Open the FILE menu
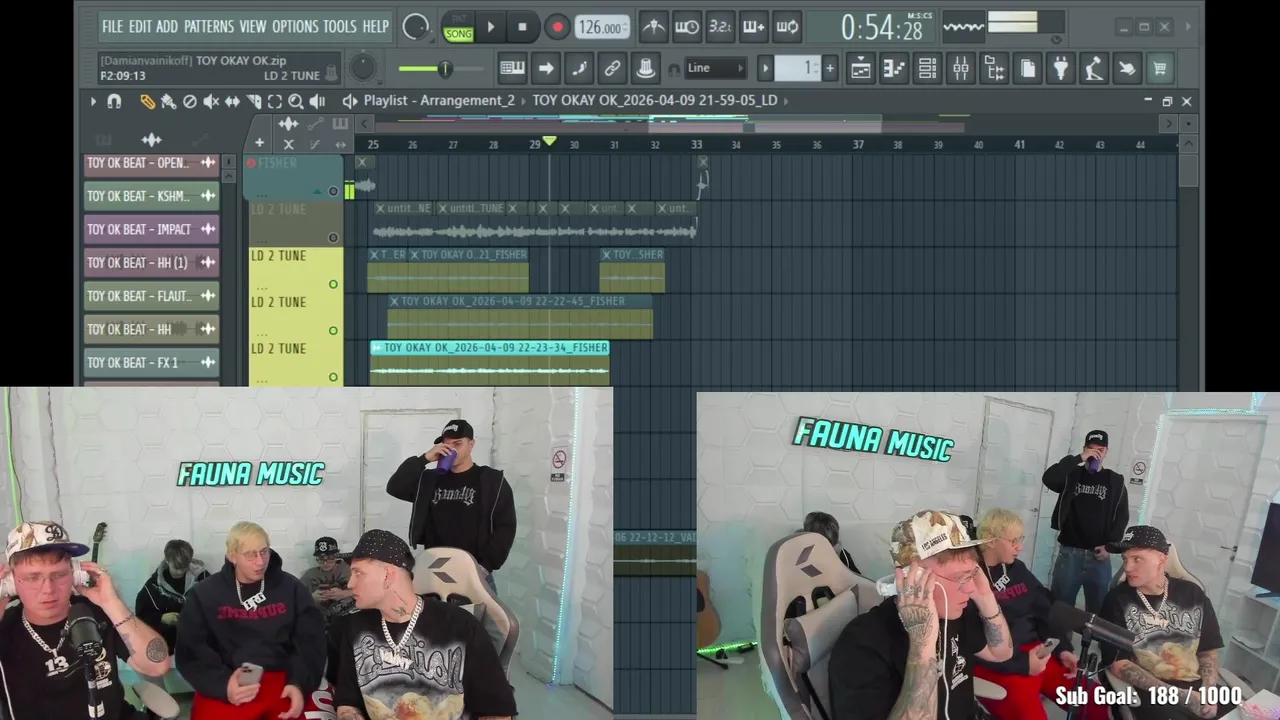 [113, 26]
